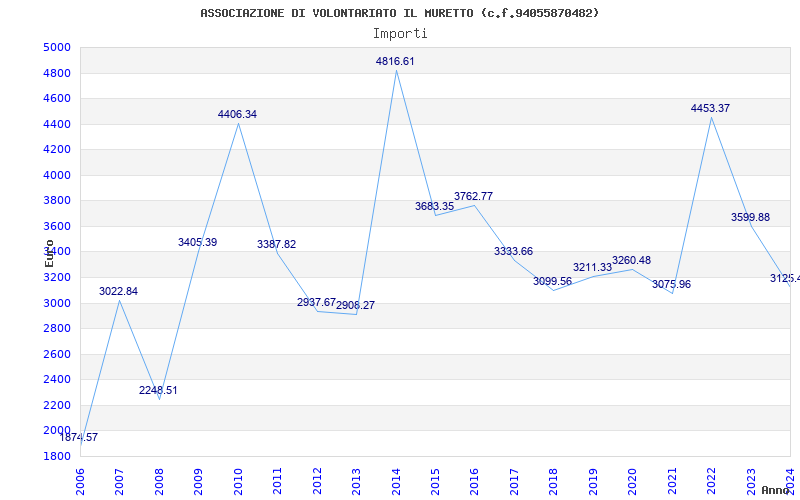
Task: Click the 4200 Euro axis value
Action: (x=57, y=150)
